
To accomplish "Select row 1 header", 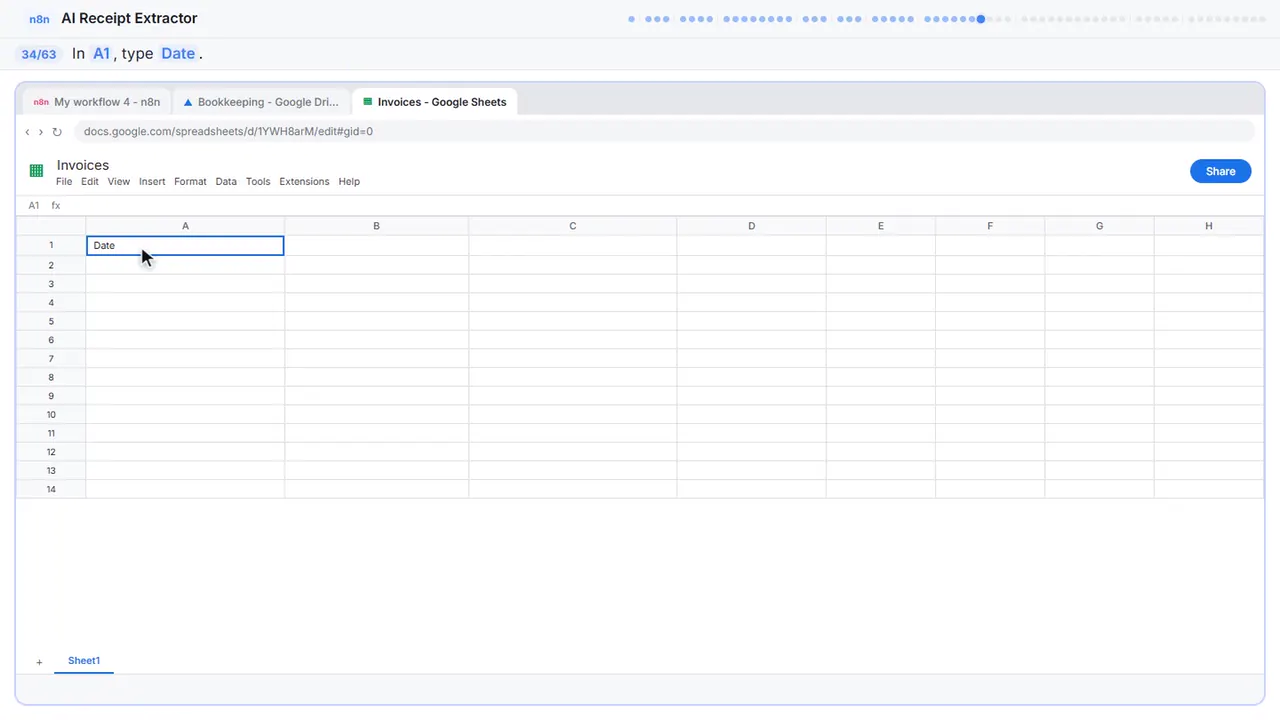I will point(51,245).
